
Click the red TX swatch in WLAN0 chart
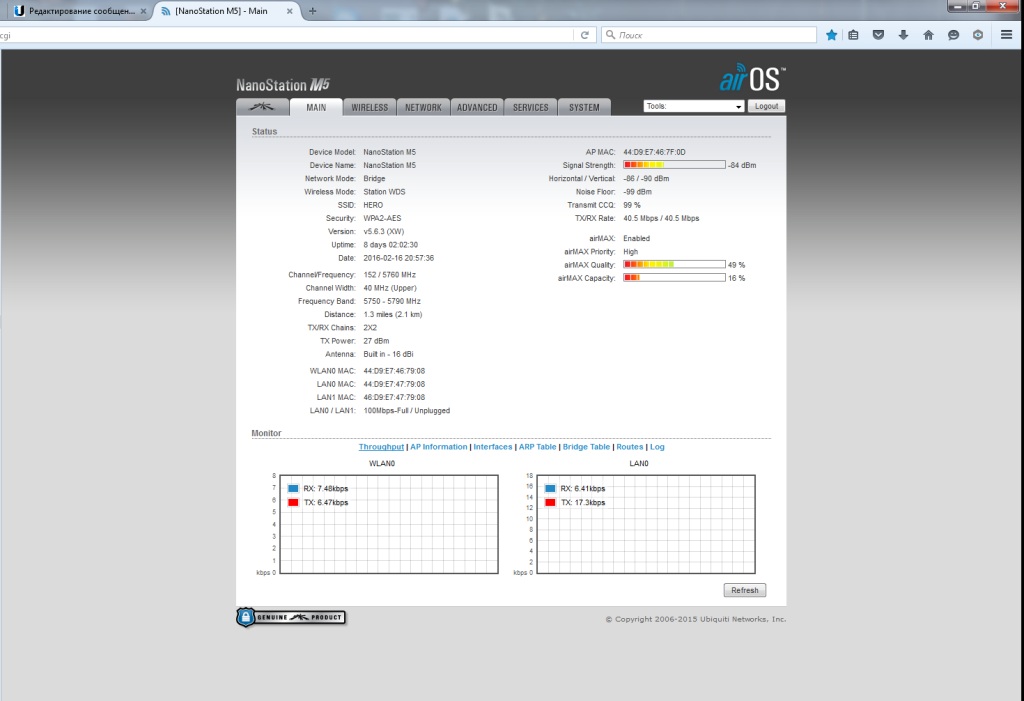(293, 502)
